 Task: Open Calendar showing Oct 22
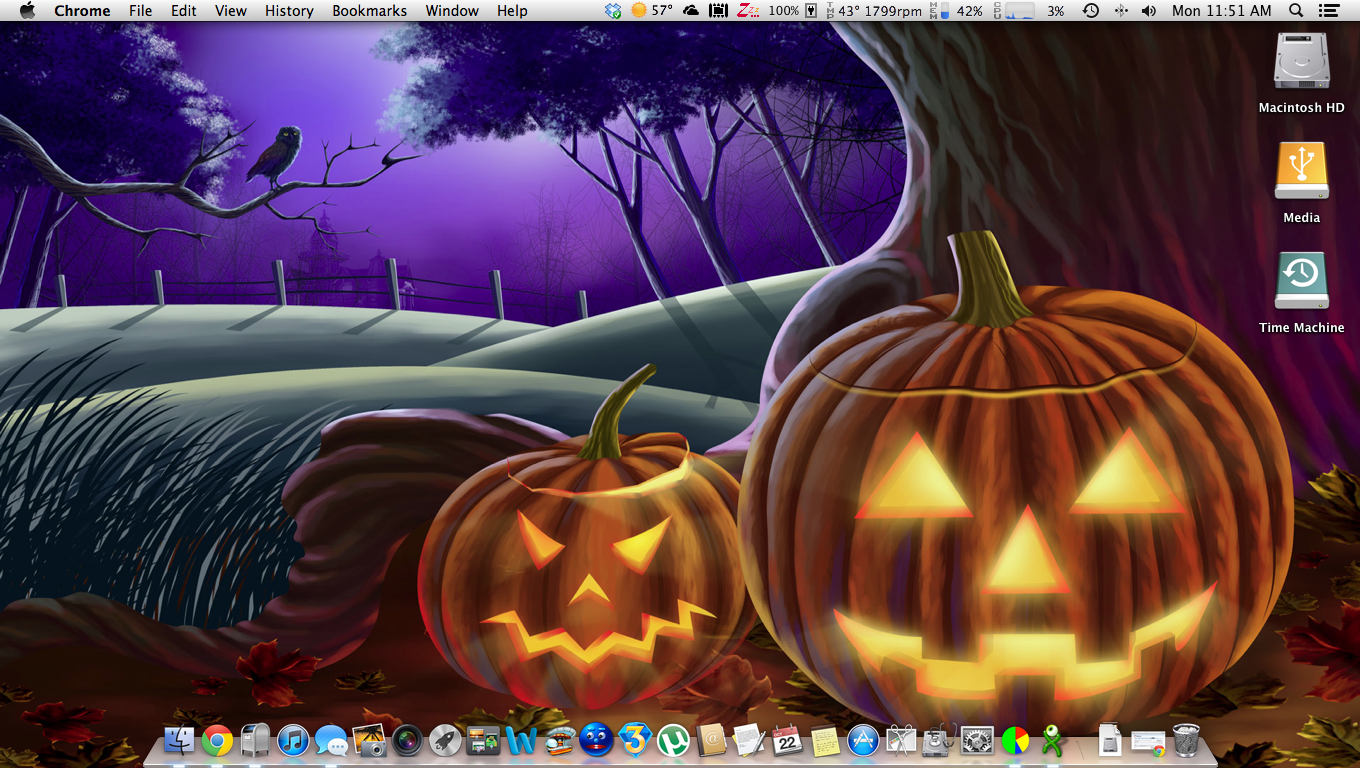787,741
